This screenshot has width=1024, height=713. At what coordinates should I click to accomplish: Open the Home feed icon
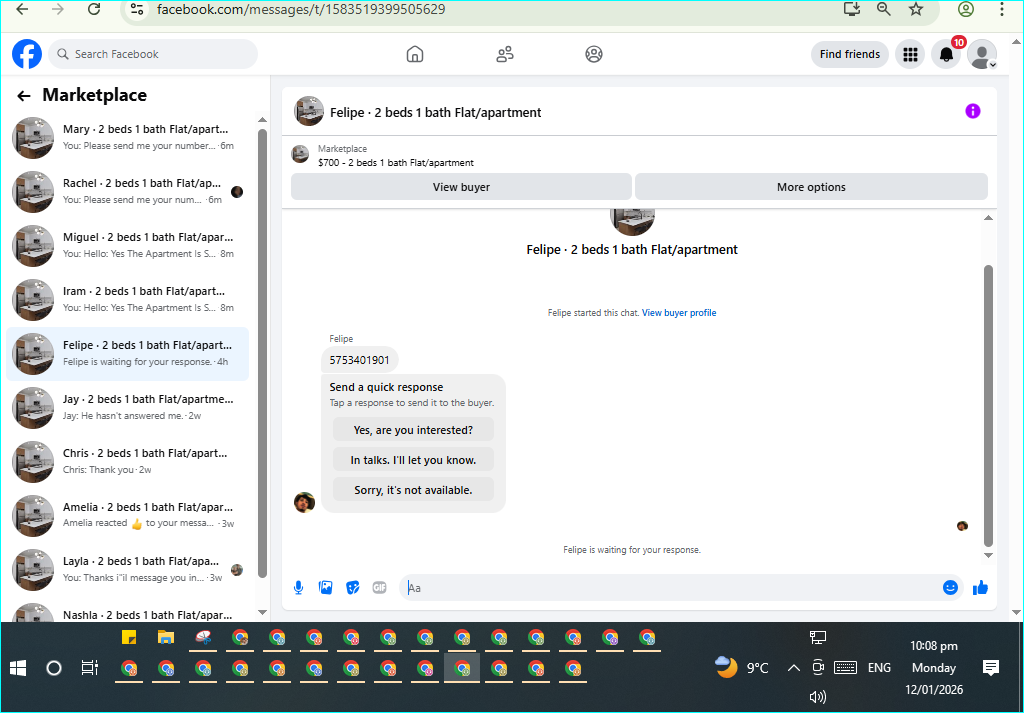(x=415, y=54)
